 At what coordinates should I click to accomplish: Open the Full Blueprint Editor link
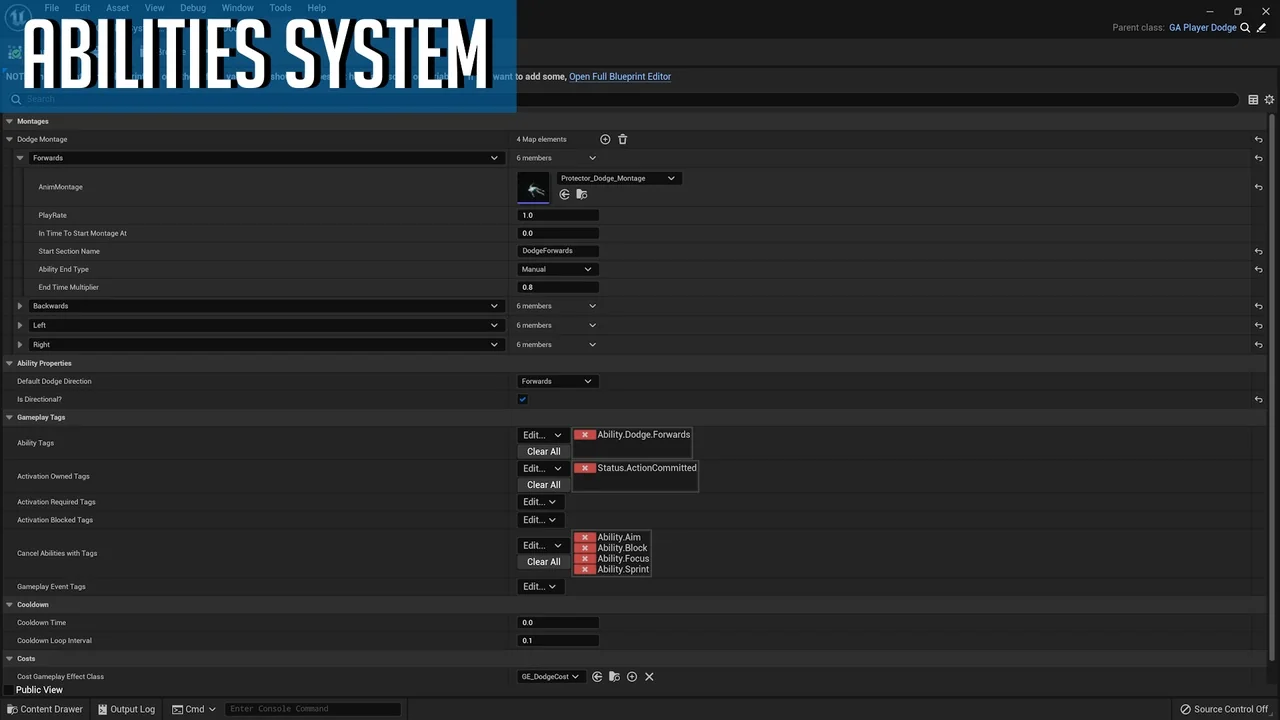(620, 76)
